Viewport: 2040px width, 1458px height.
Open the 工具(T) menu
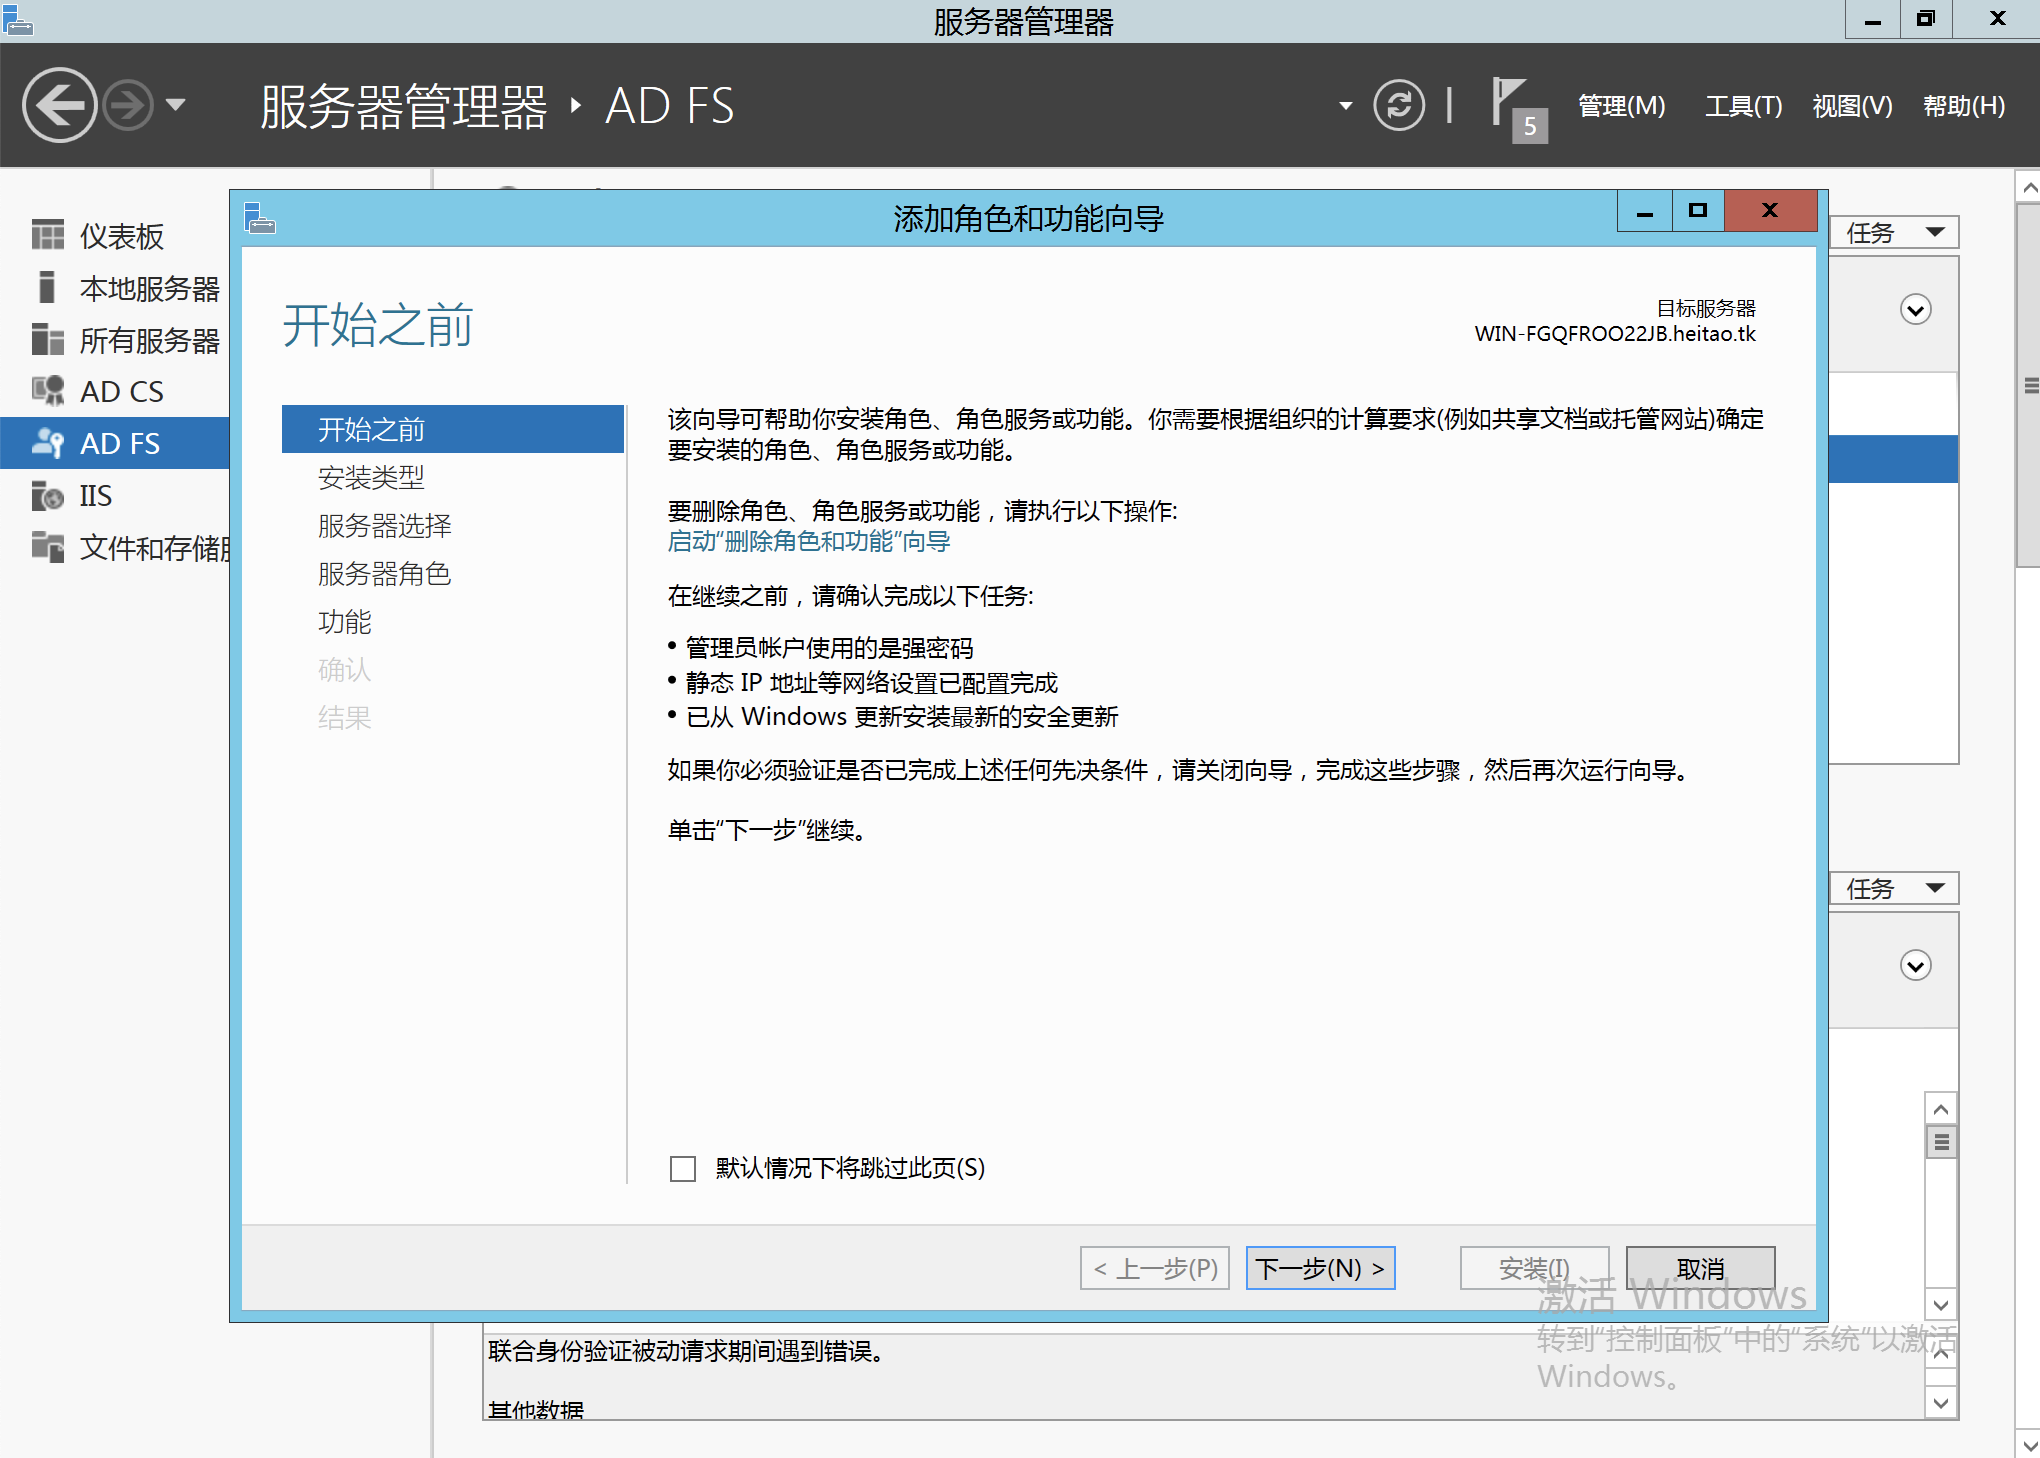click(x=1743, y=106)
